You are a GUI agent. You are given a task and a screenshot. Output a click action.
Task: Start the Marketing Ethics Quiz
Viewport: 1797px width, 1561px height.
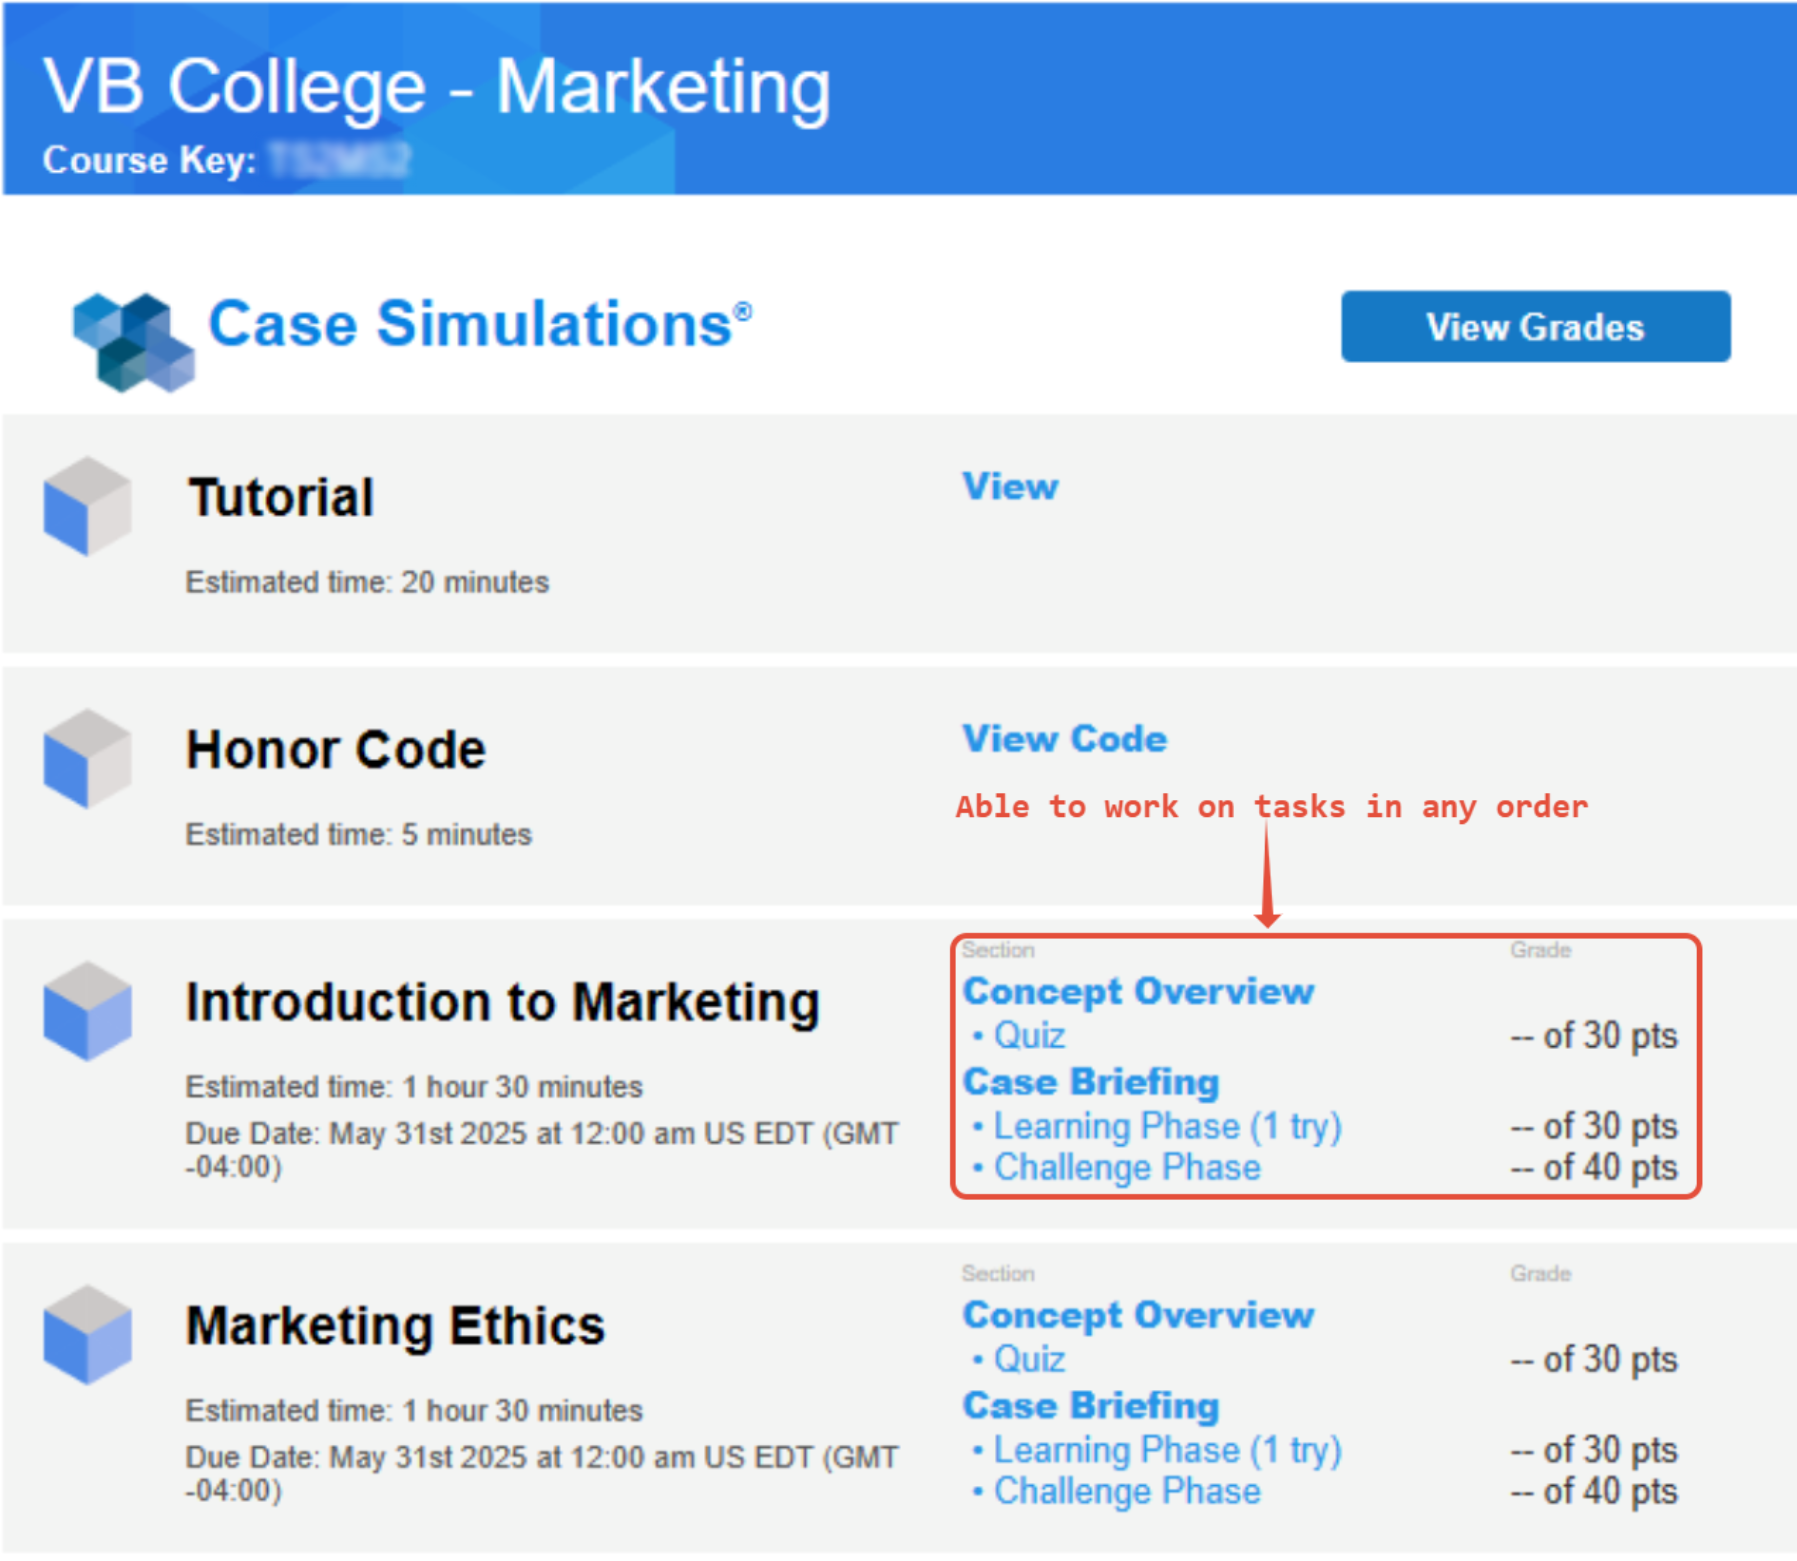click(1028, 1359)
